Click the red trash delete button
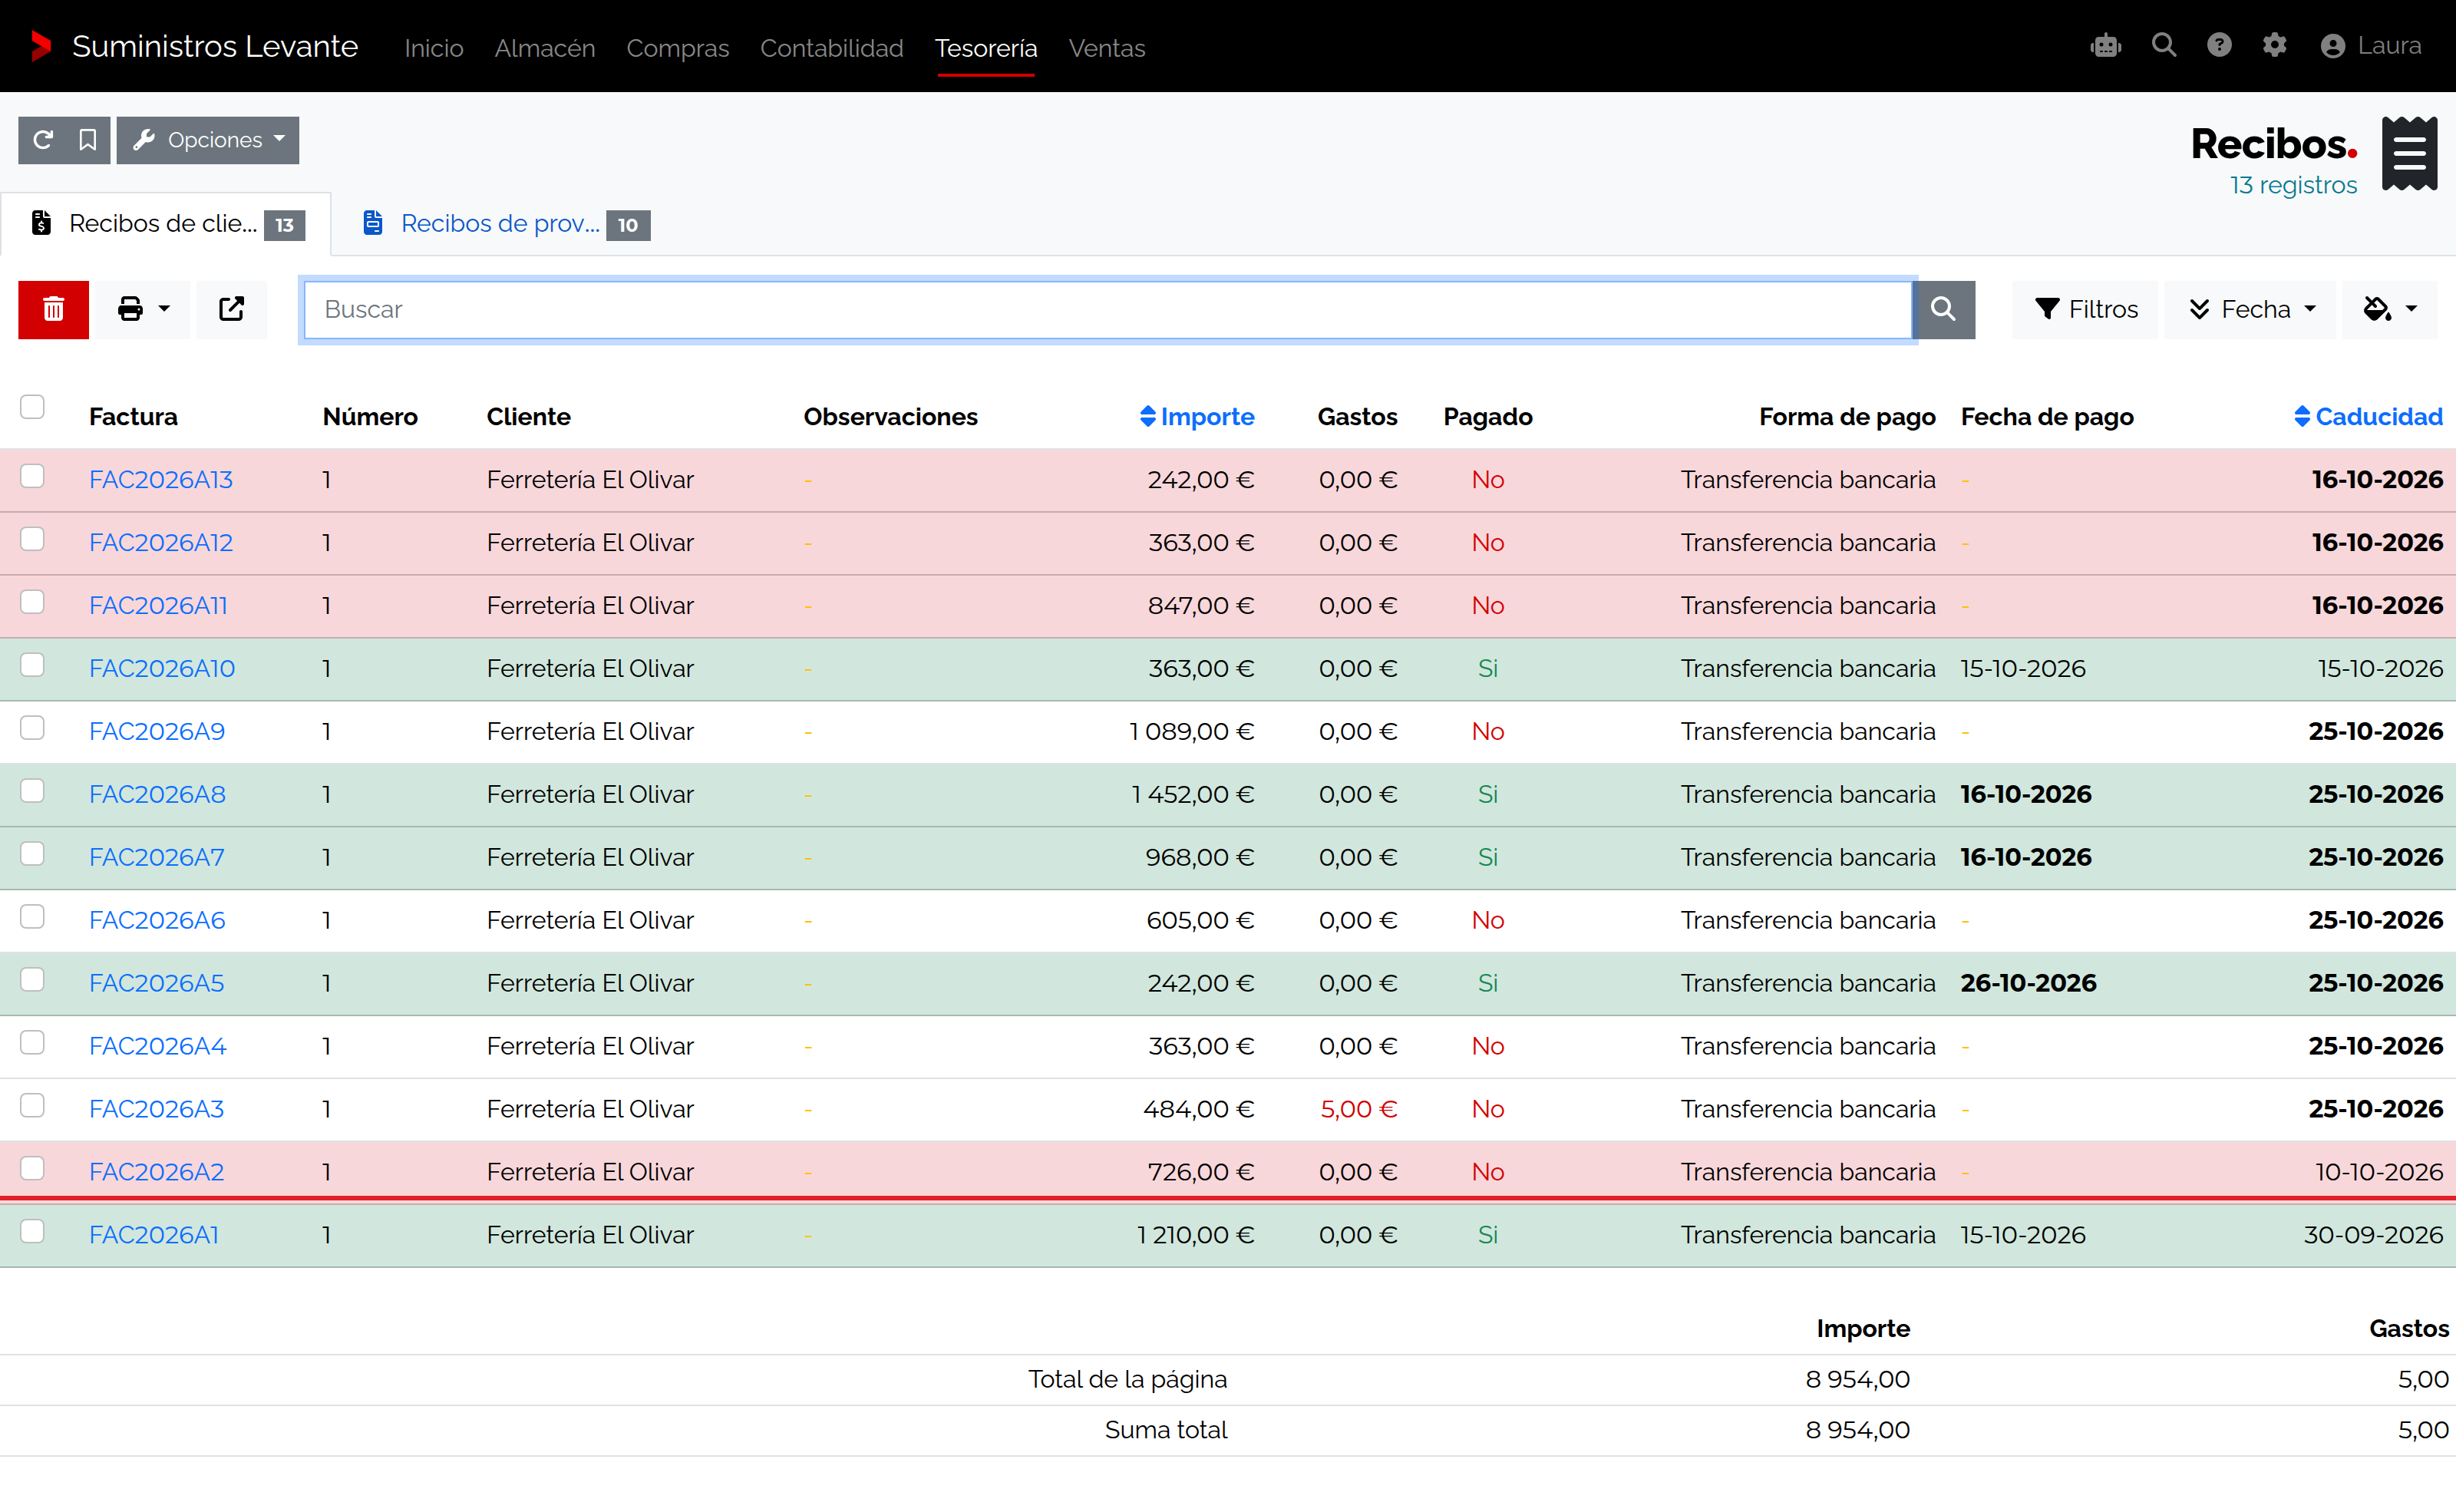Image resolution: width=2456 pixels, height=1512 pixels. pos(54,309)
